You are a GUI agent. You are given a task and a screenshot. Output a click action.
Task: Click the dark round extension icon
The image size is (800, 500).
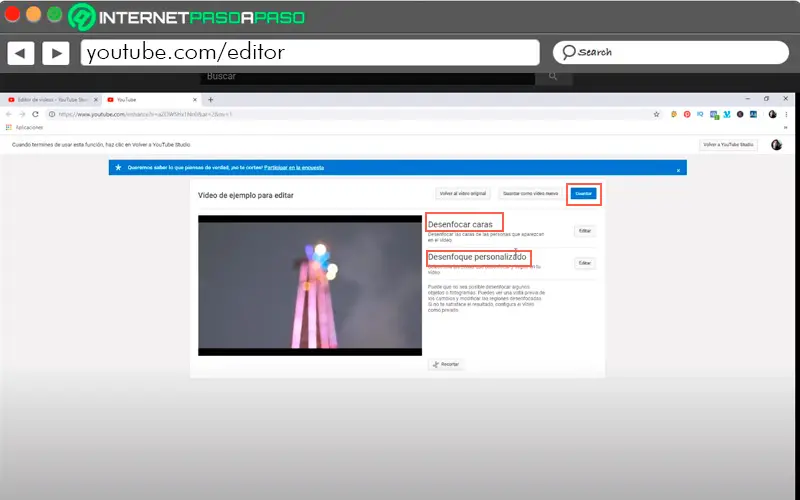pyautogui.click(x=740, y=114)
